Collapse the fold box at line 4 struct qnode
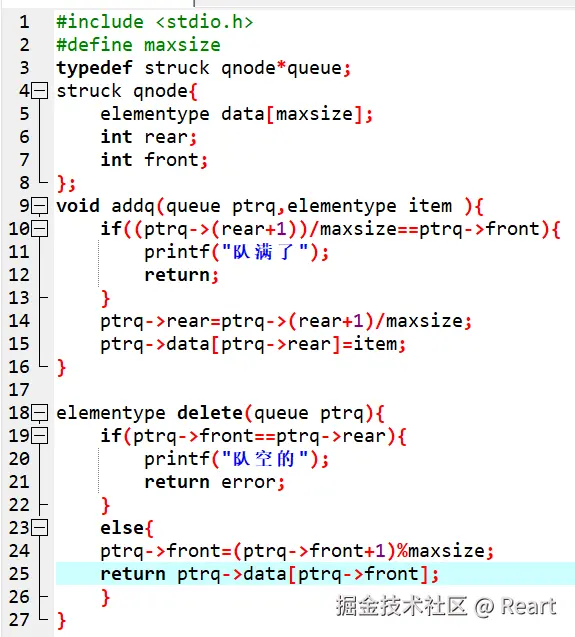 pyautogui.click(x=40, y=91)
